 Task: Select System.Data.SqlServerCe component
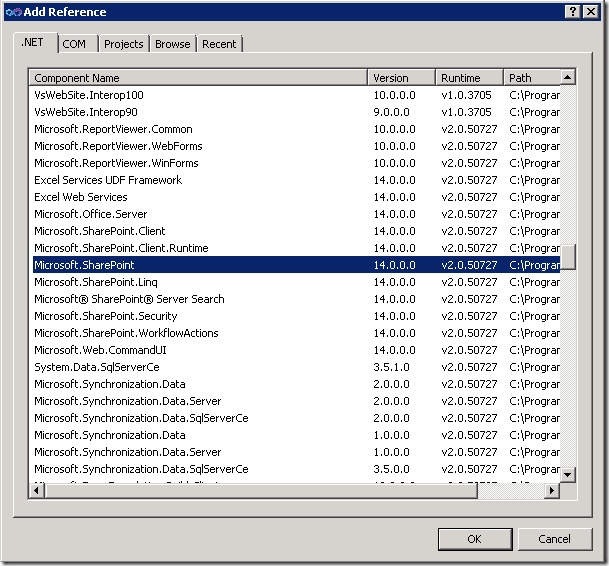296,367
